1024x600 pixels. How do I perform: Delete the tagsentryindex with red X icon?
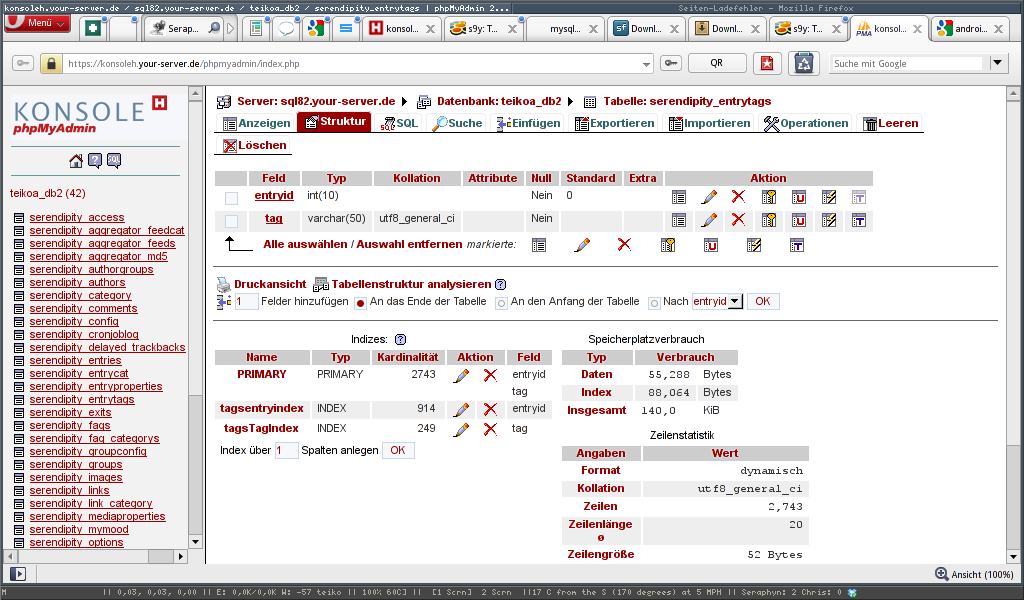click(x=489, y=409)
